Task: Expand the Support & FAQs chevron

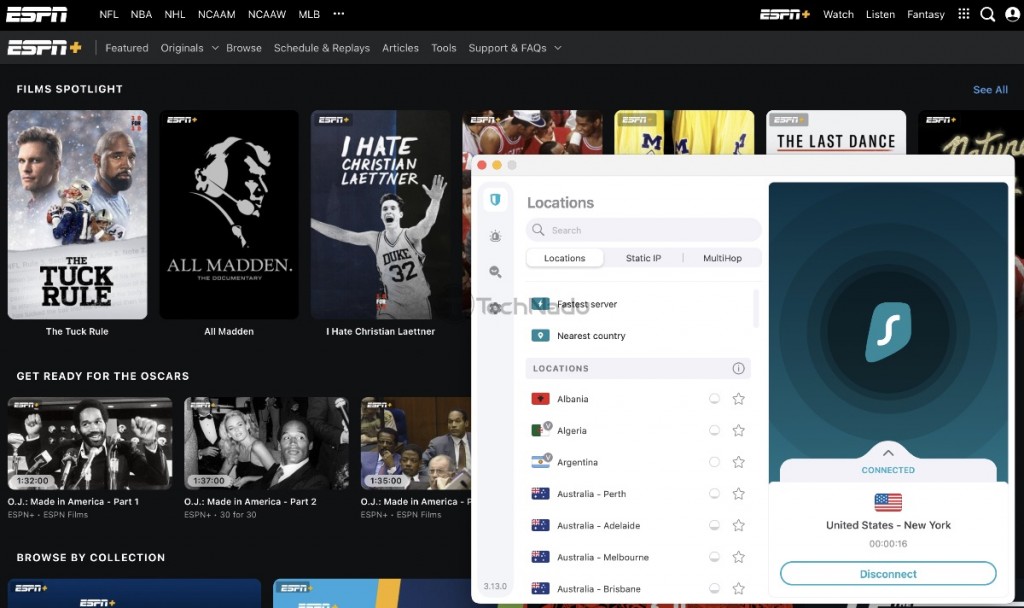Action: [558, 48]
